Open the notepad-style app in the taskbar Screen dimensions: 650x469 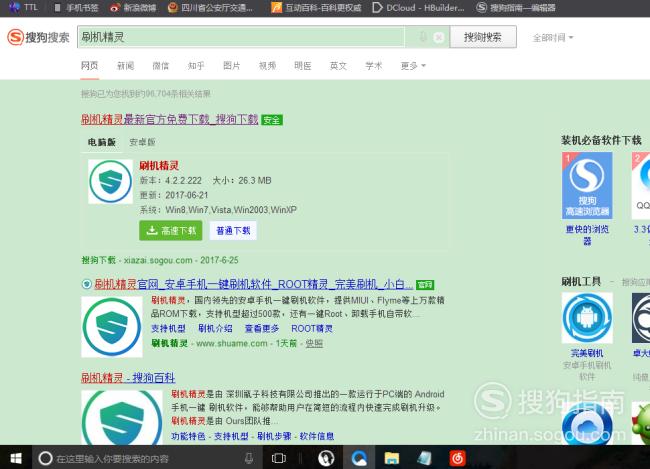[x=424, y=458]
